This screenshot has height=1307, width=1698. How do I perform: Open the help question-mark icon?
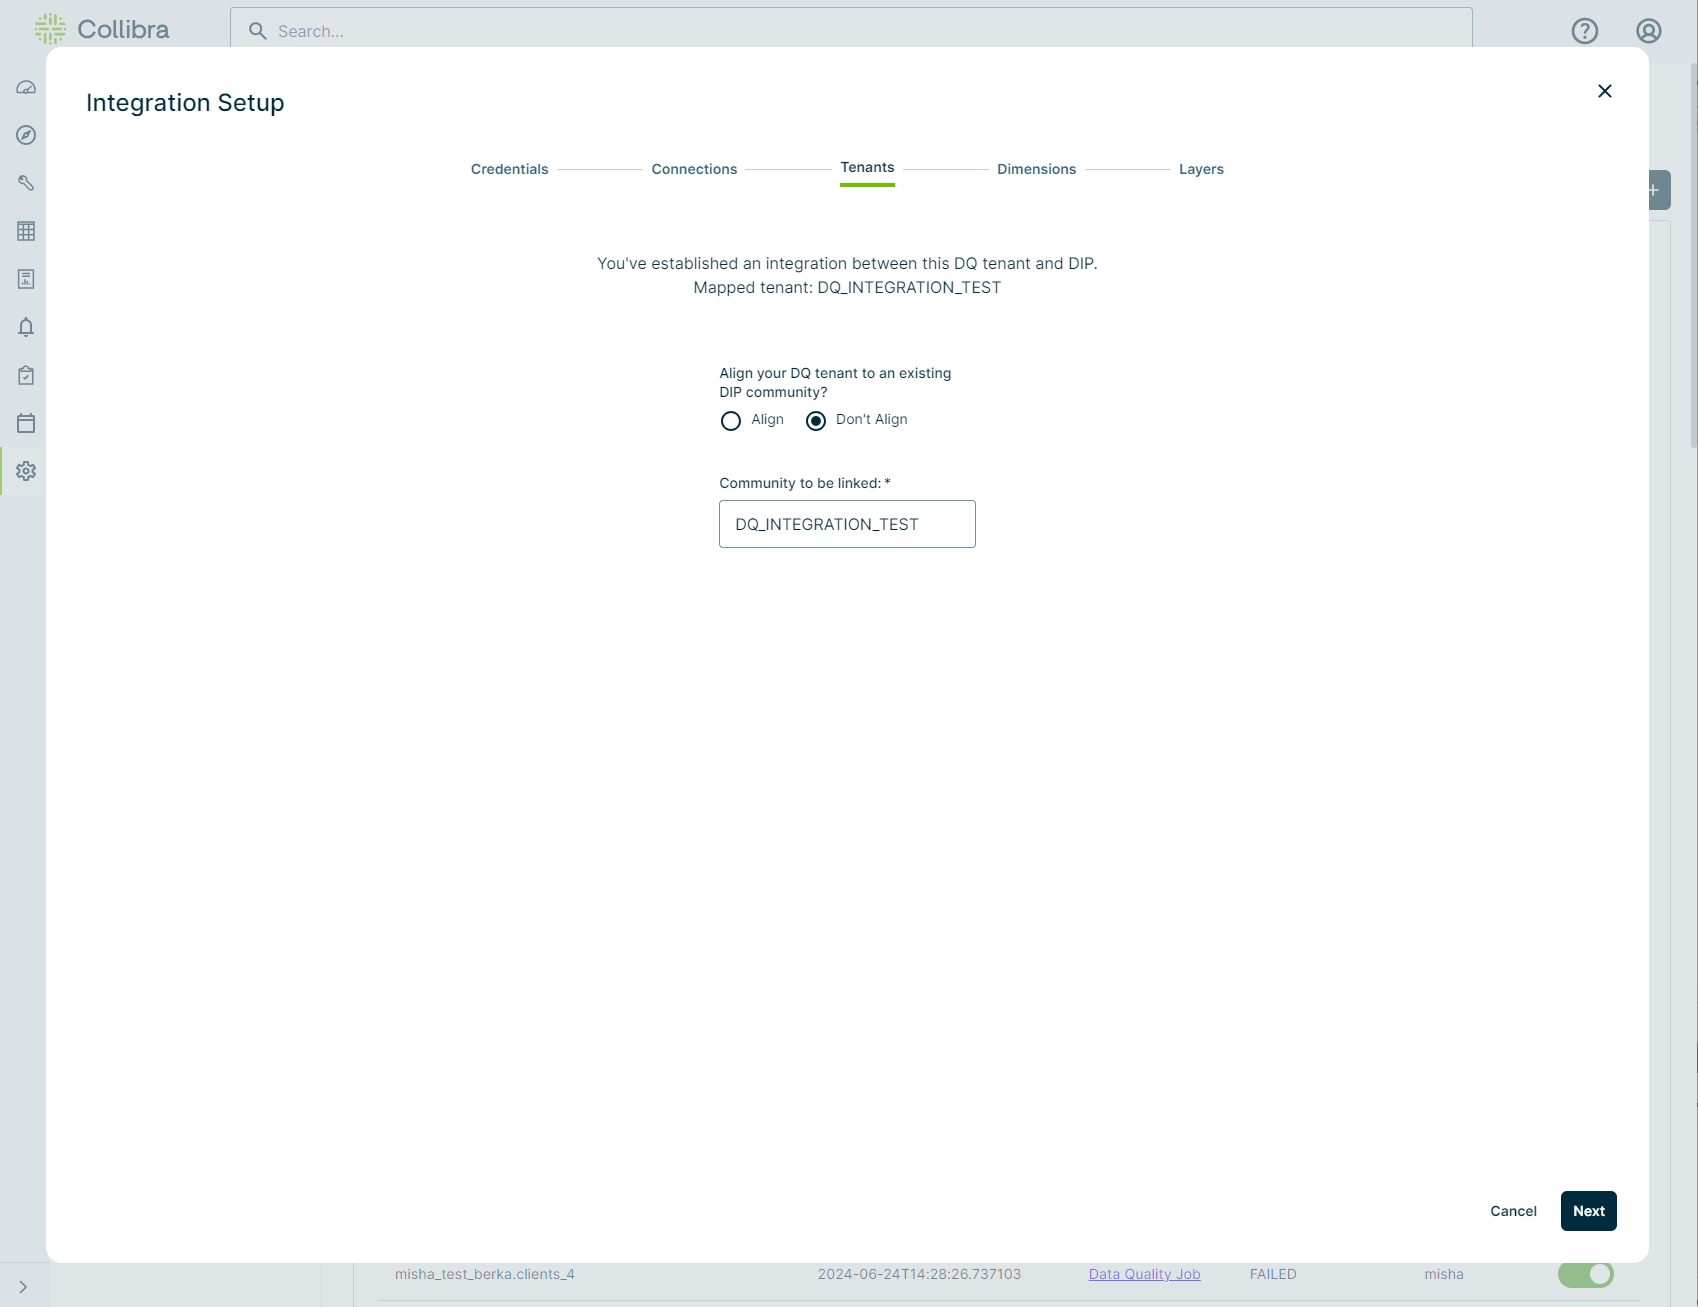pos(1584,30)
